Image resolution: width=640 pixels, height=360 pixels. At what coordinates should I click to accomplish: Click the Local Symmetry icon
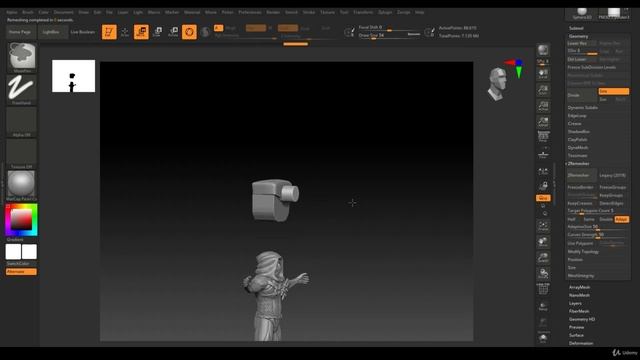543,171
